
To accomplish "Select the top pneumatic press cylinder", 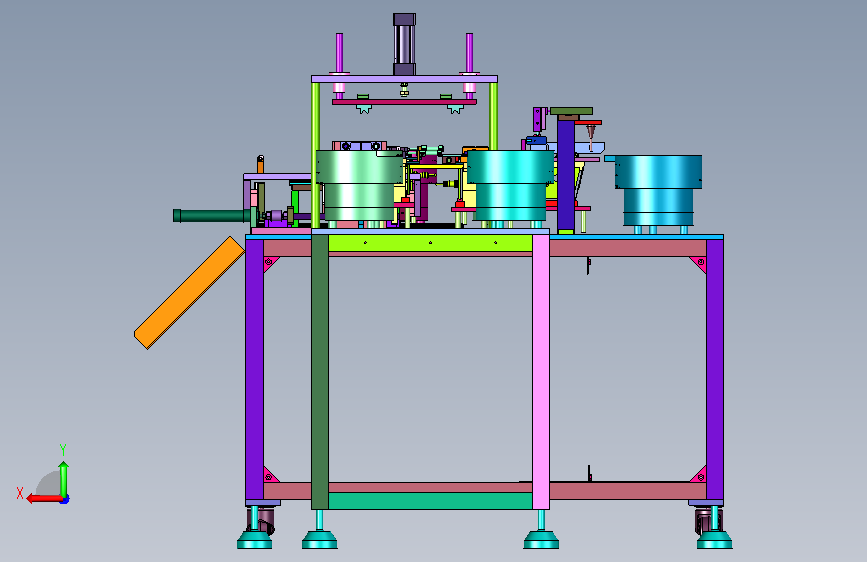I will coord(404,44).
